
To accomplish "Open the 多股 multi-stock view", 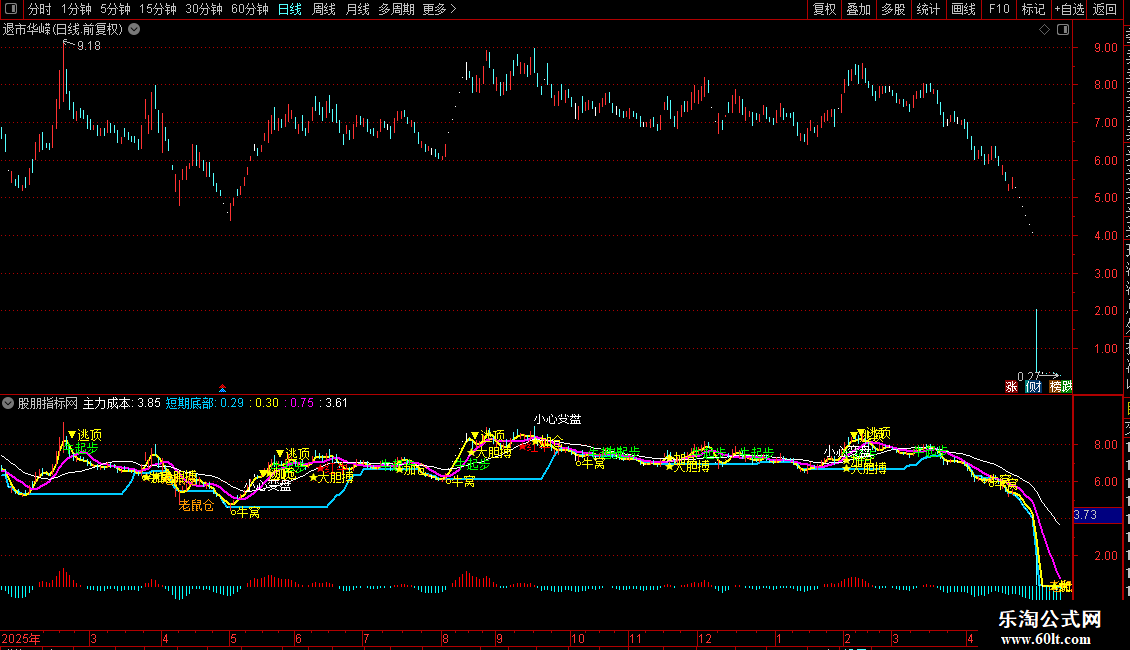I will click(x=894, y=9).
